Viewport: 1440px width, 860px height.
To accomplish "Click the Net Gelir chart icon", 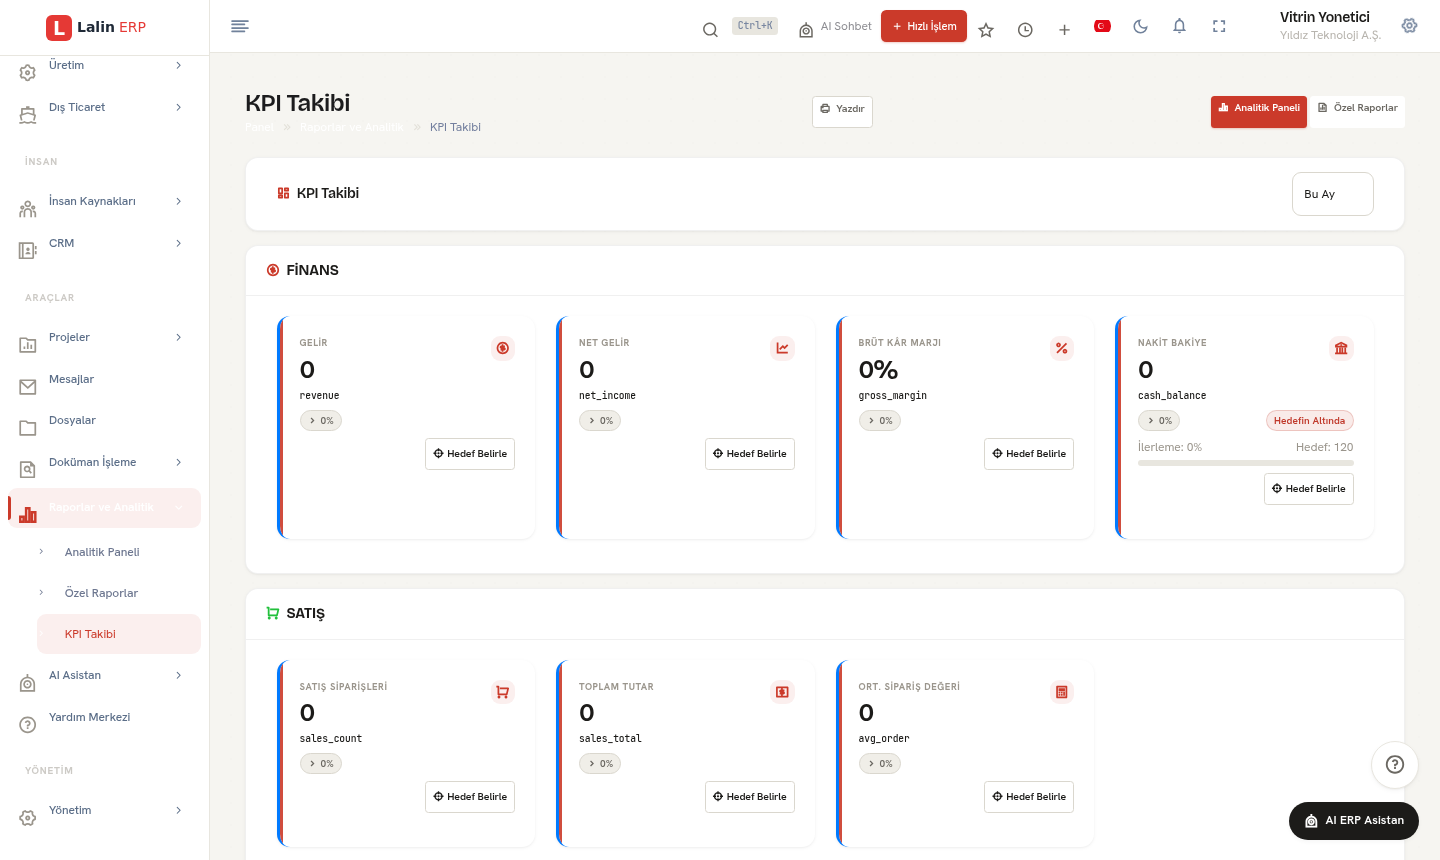I will [782, 348].
